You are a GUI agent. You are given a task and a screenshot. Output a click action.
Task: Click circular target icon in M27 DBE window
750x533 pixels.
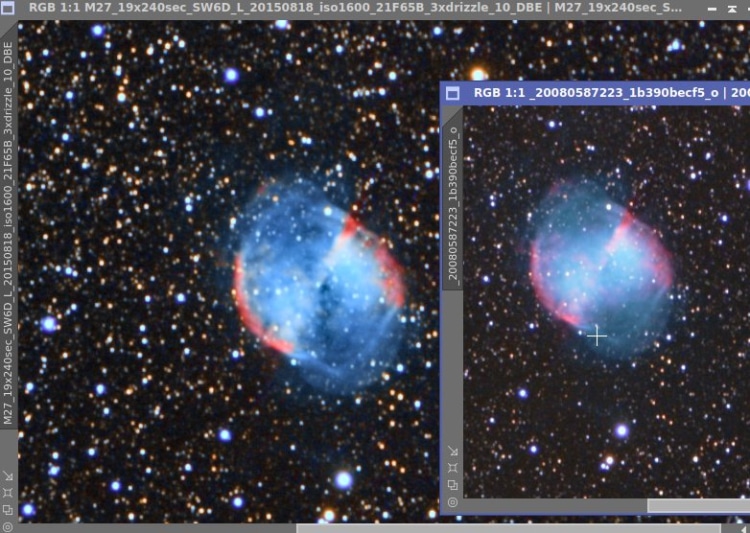pos(8,527)
